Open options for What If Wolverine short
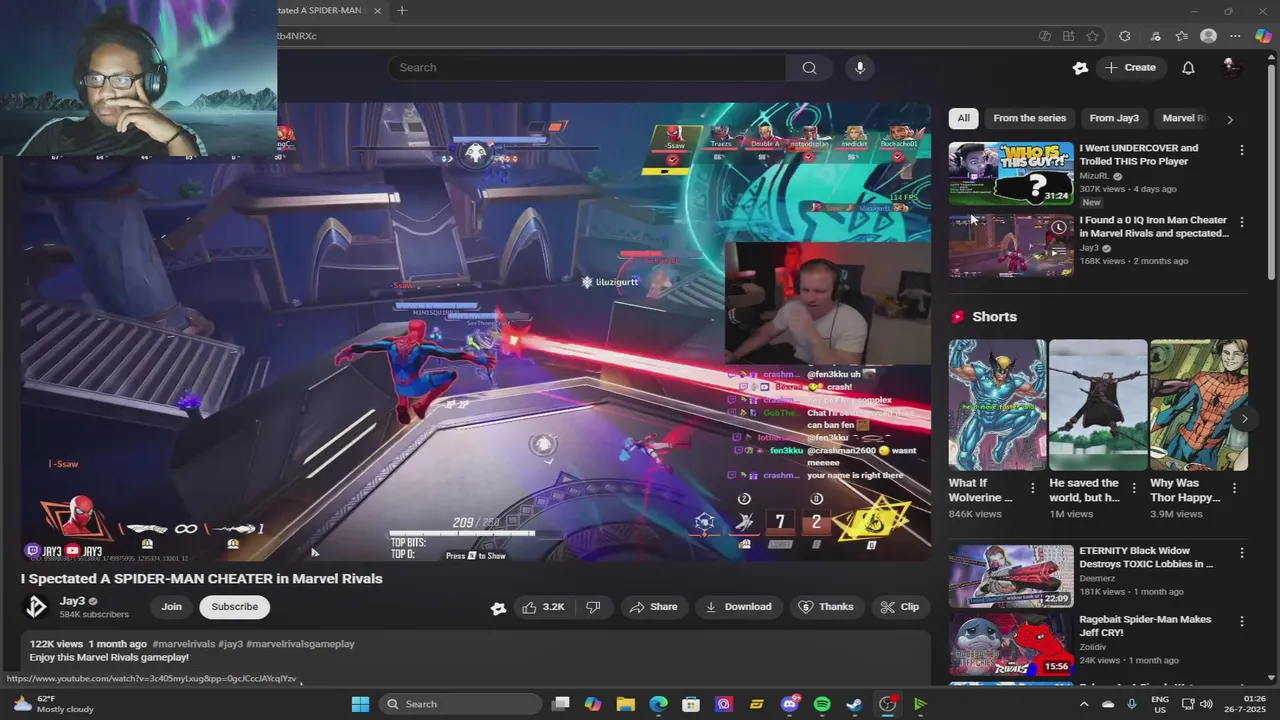The height and width of the screenshot is (720, 1280). [x=1033, y=488]
